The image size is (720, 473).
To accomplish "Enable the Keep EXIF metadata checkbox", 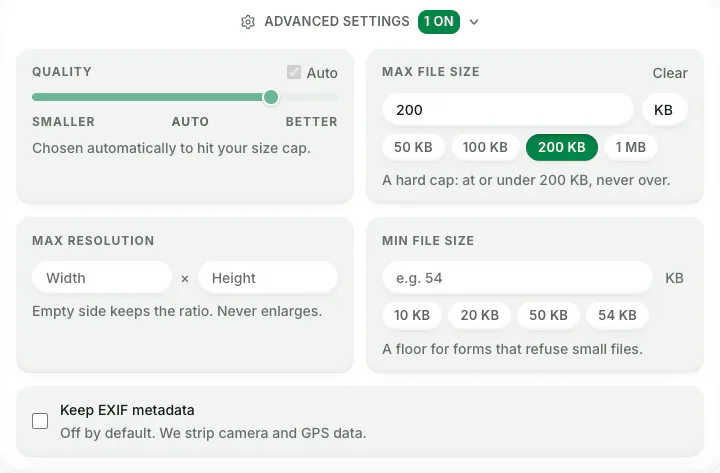I will (40, 421).
